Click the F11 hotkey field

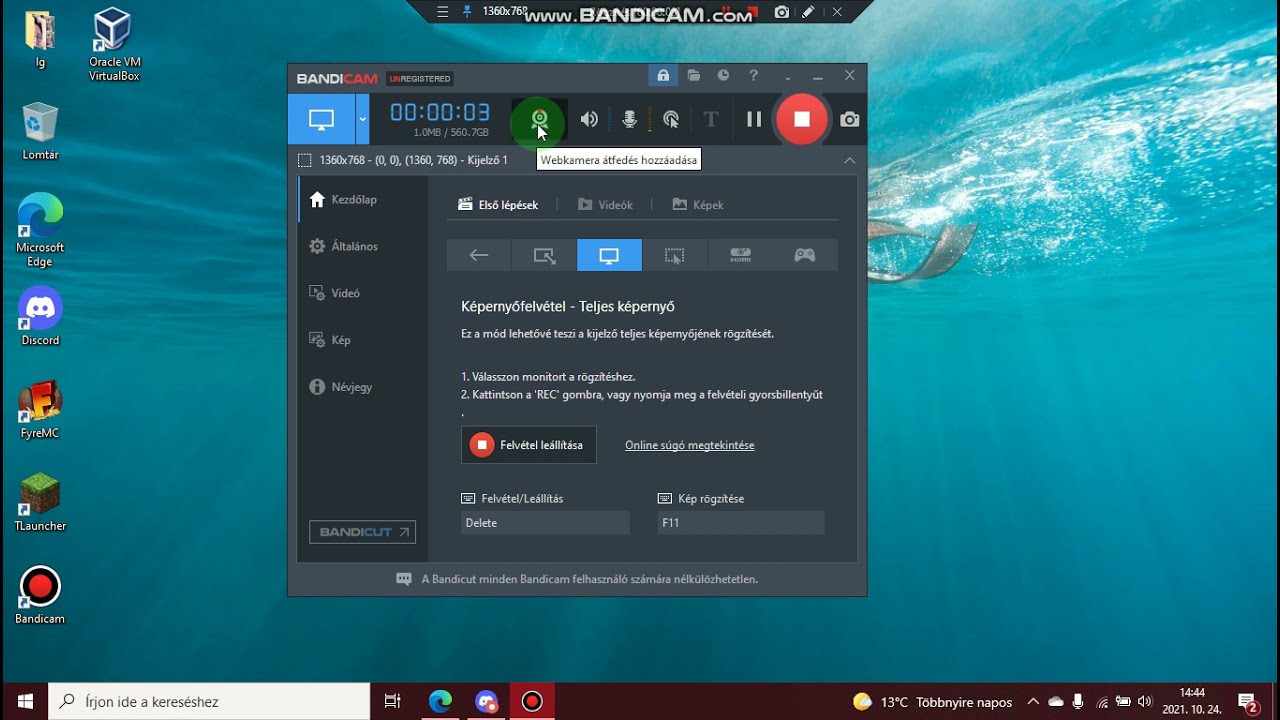coord(741,523)
